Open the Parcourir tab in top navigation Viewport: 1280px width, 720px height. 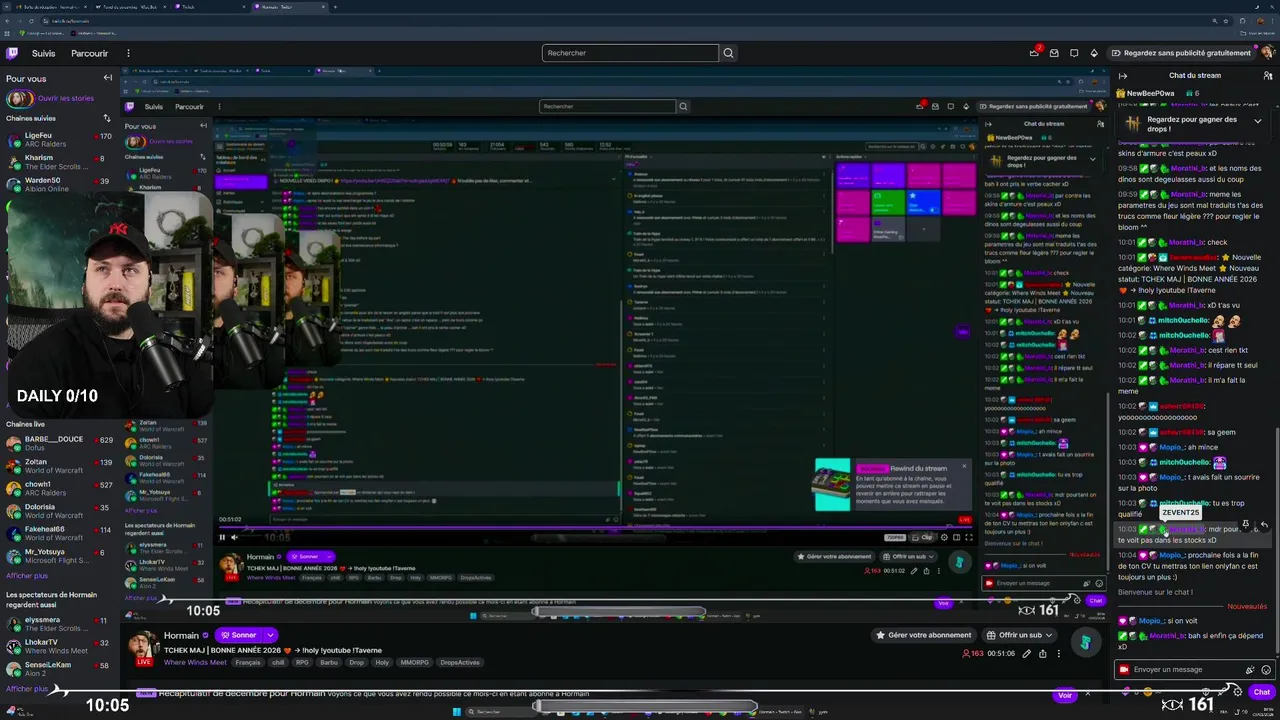(x=90, y=53)
